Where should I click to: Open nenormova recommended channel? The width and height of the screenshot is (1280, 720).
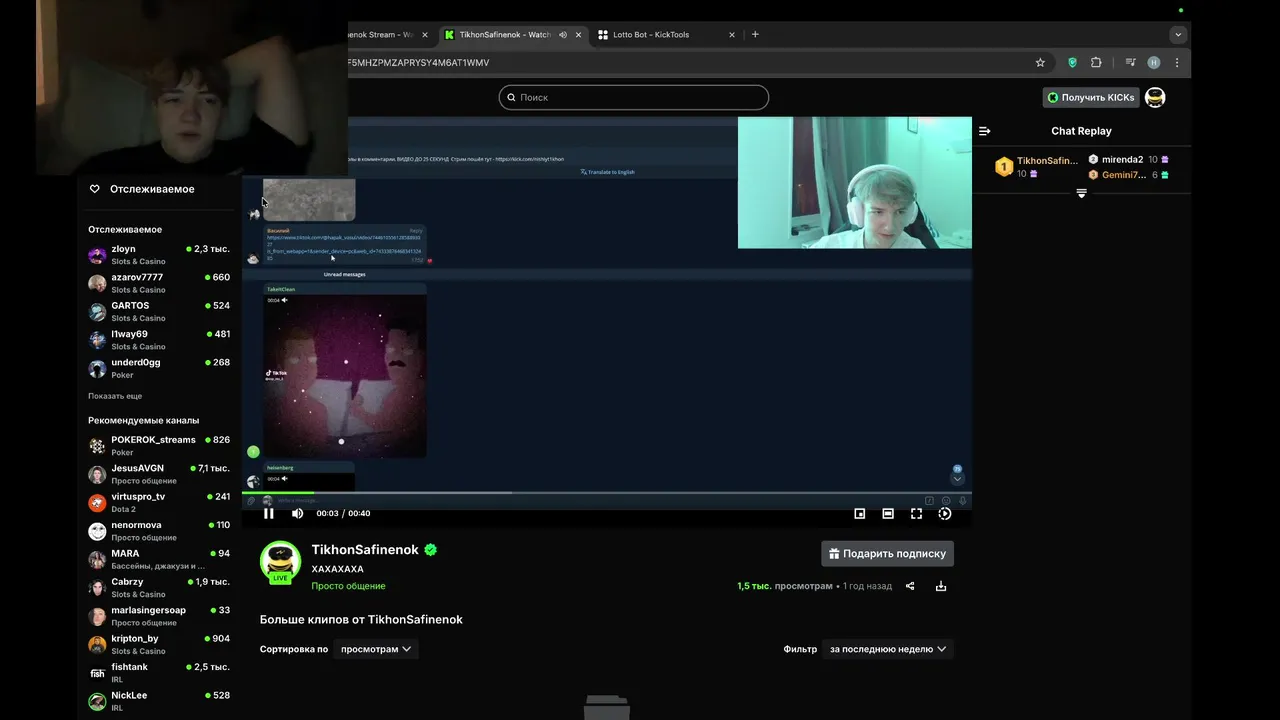[159, 531]
